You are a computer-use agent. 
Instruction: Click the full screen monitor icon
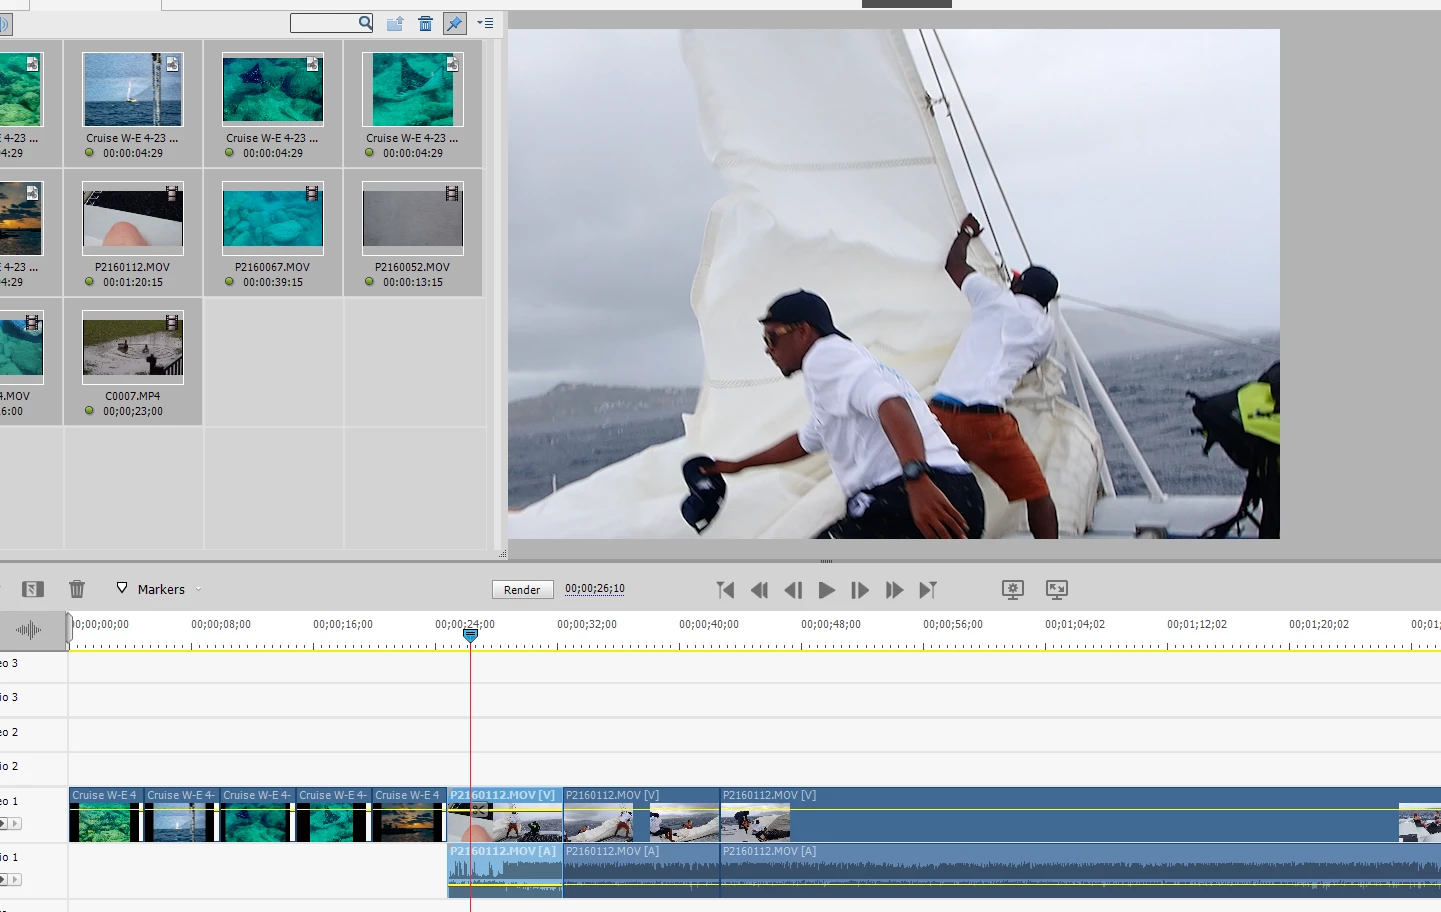click(x=1057, y=589)
